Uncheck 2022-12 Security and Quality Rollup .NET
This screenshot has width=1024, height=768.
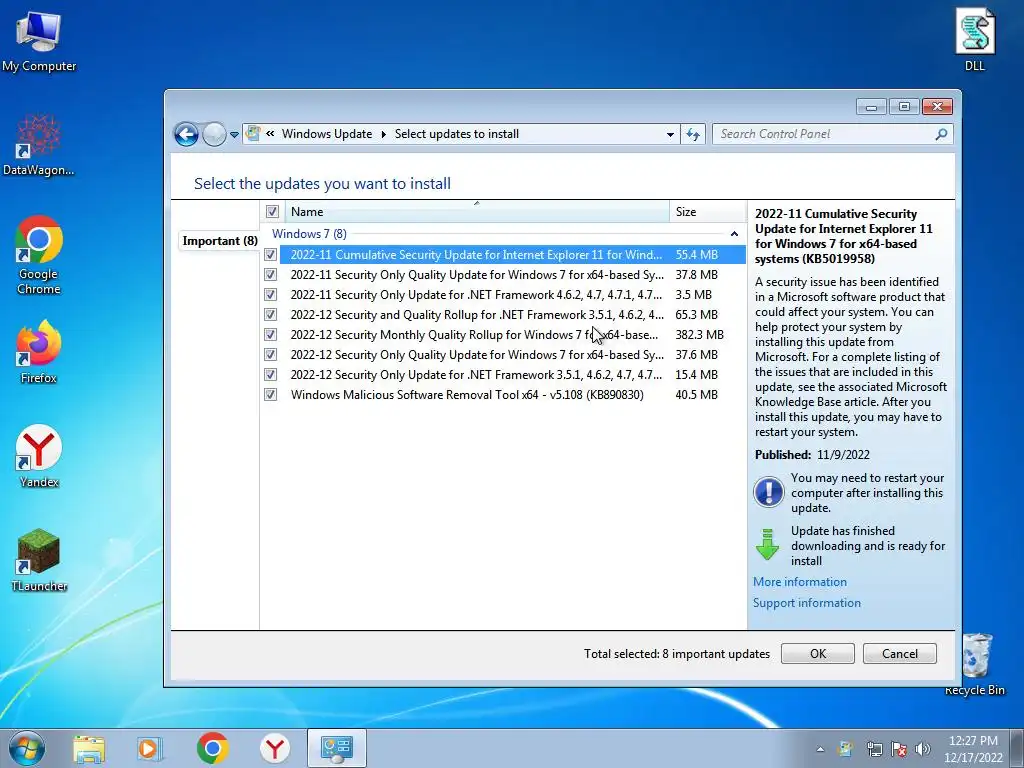coord(270,315)
